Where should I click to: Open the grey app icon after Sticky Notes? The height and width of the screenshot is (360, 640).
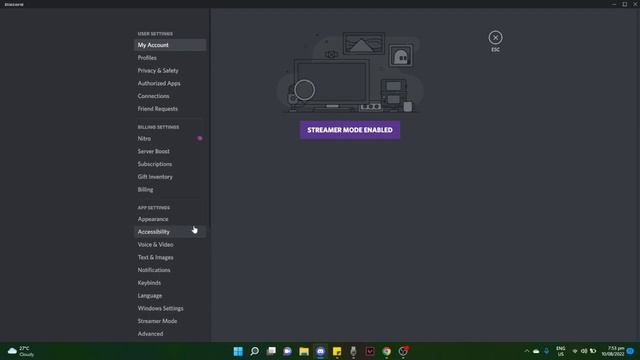[353, 351]
